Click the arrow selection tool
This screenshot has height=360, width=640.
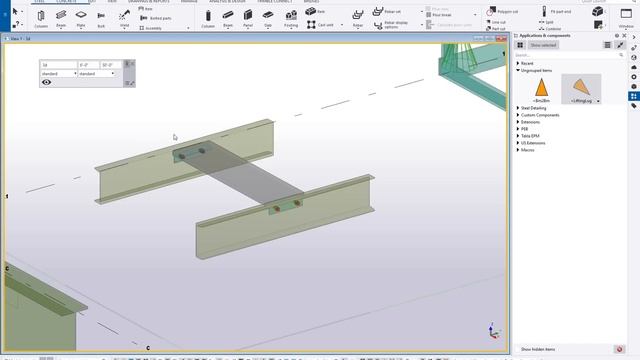coord(16,12)
